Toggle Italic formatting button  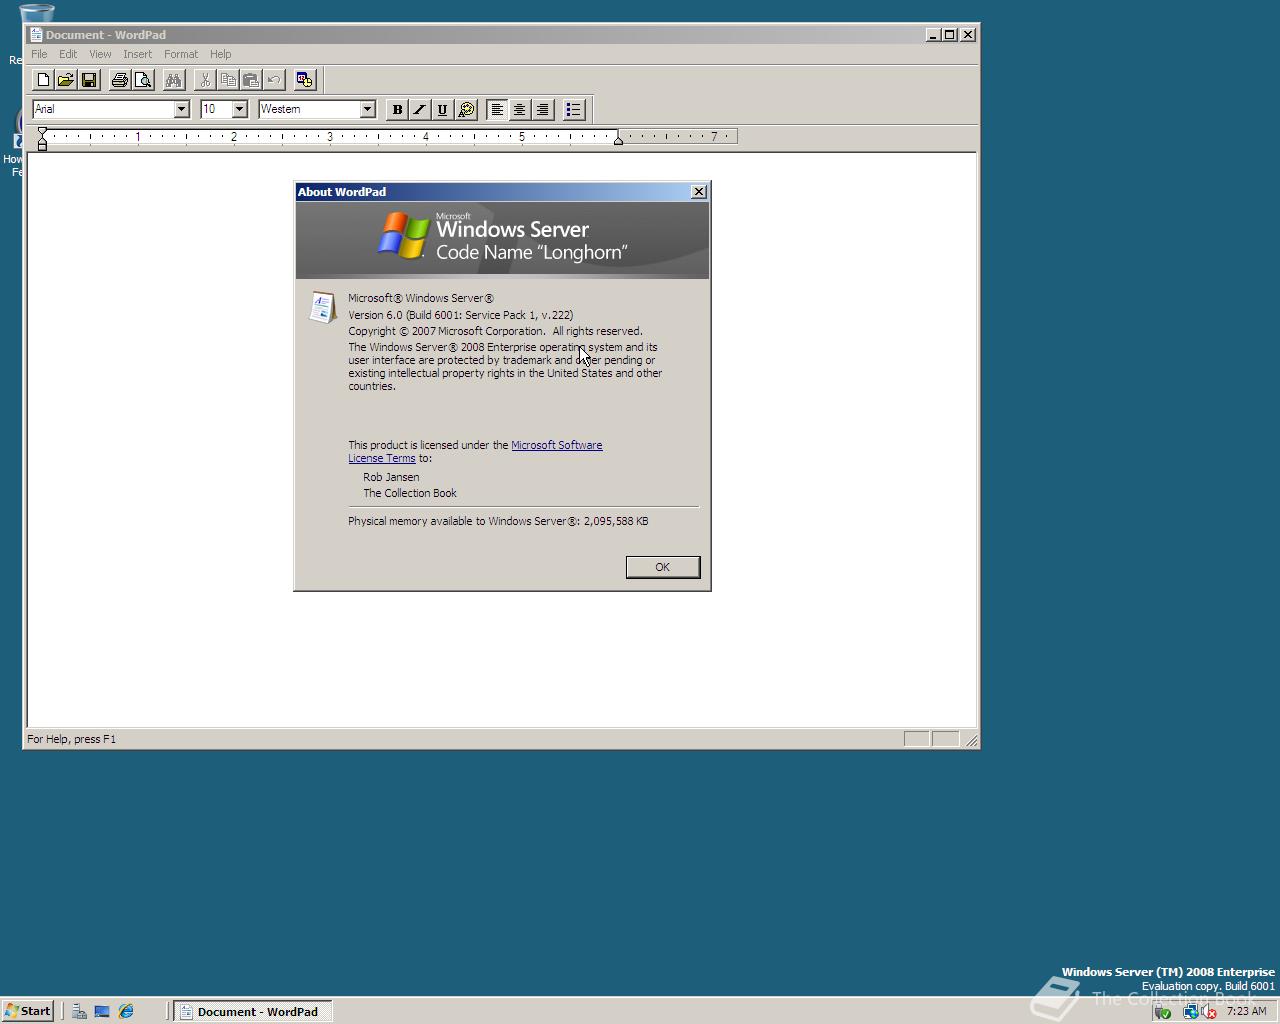(420, 110)
